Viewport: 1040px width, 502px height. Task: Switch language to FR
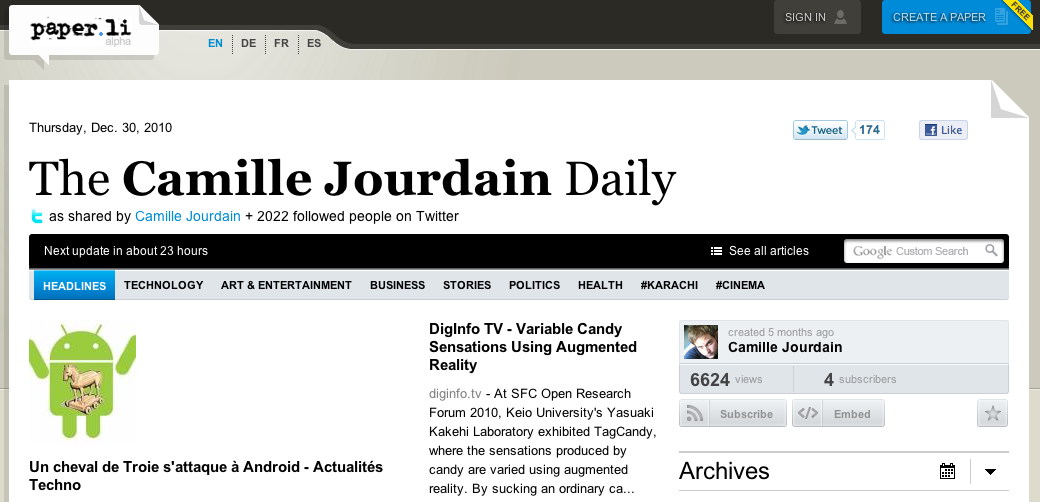[281, 43]
